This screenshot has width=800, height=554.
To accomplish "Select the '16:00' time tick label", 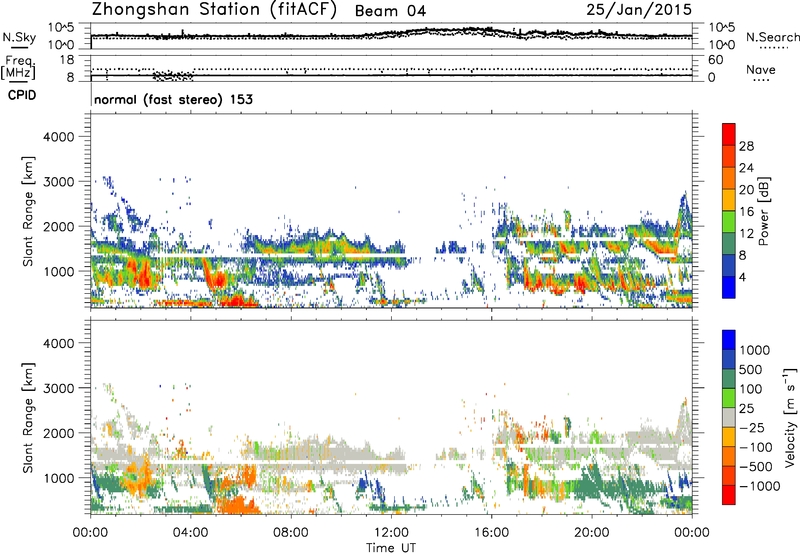I will click(491, 533).
